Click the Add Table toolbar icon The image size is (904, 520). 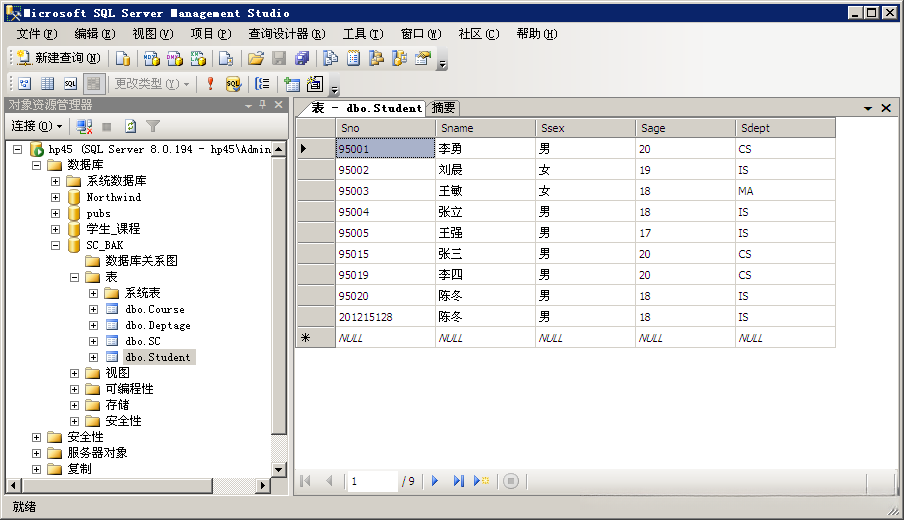[x=291, y=84]
